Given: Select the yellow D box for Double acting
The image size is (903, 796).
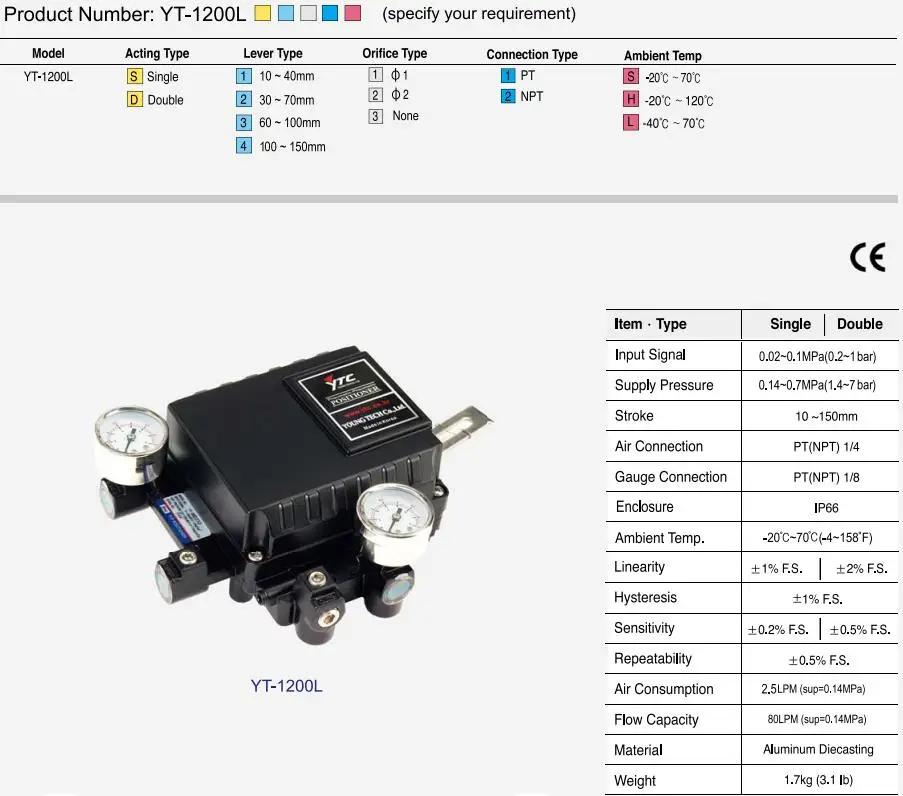Looking at the screenshot, I should (x=135, y=100).
